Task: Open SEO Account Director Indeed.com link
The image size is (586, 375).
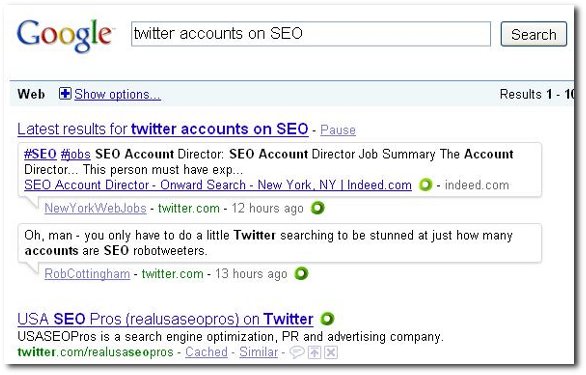Action: coord(218,185)
